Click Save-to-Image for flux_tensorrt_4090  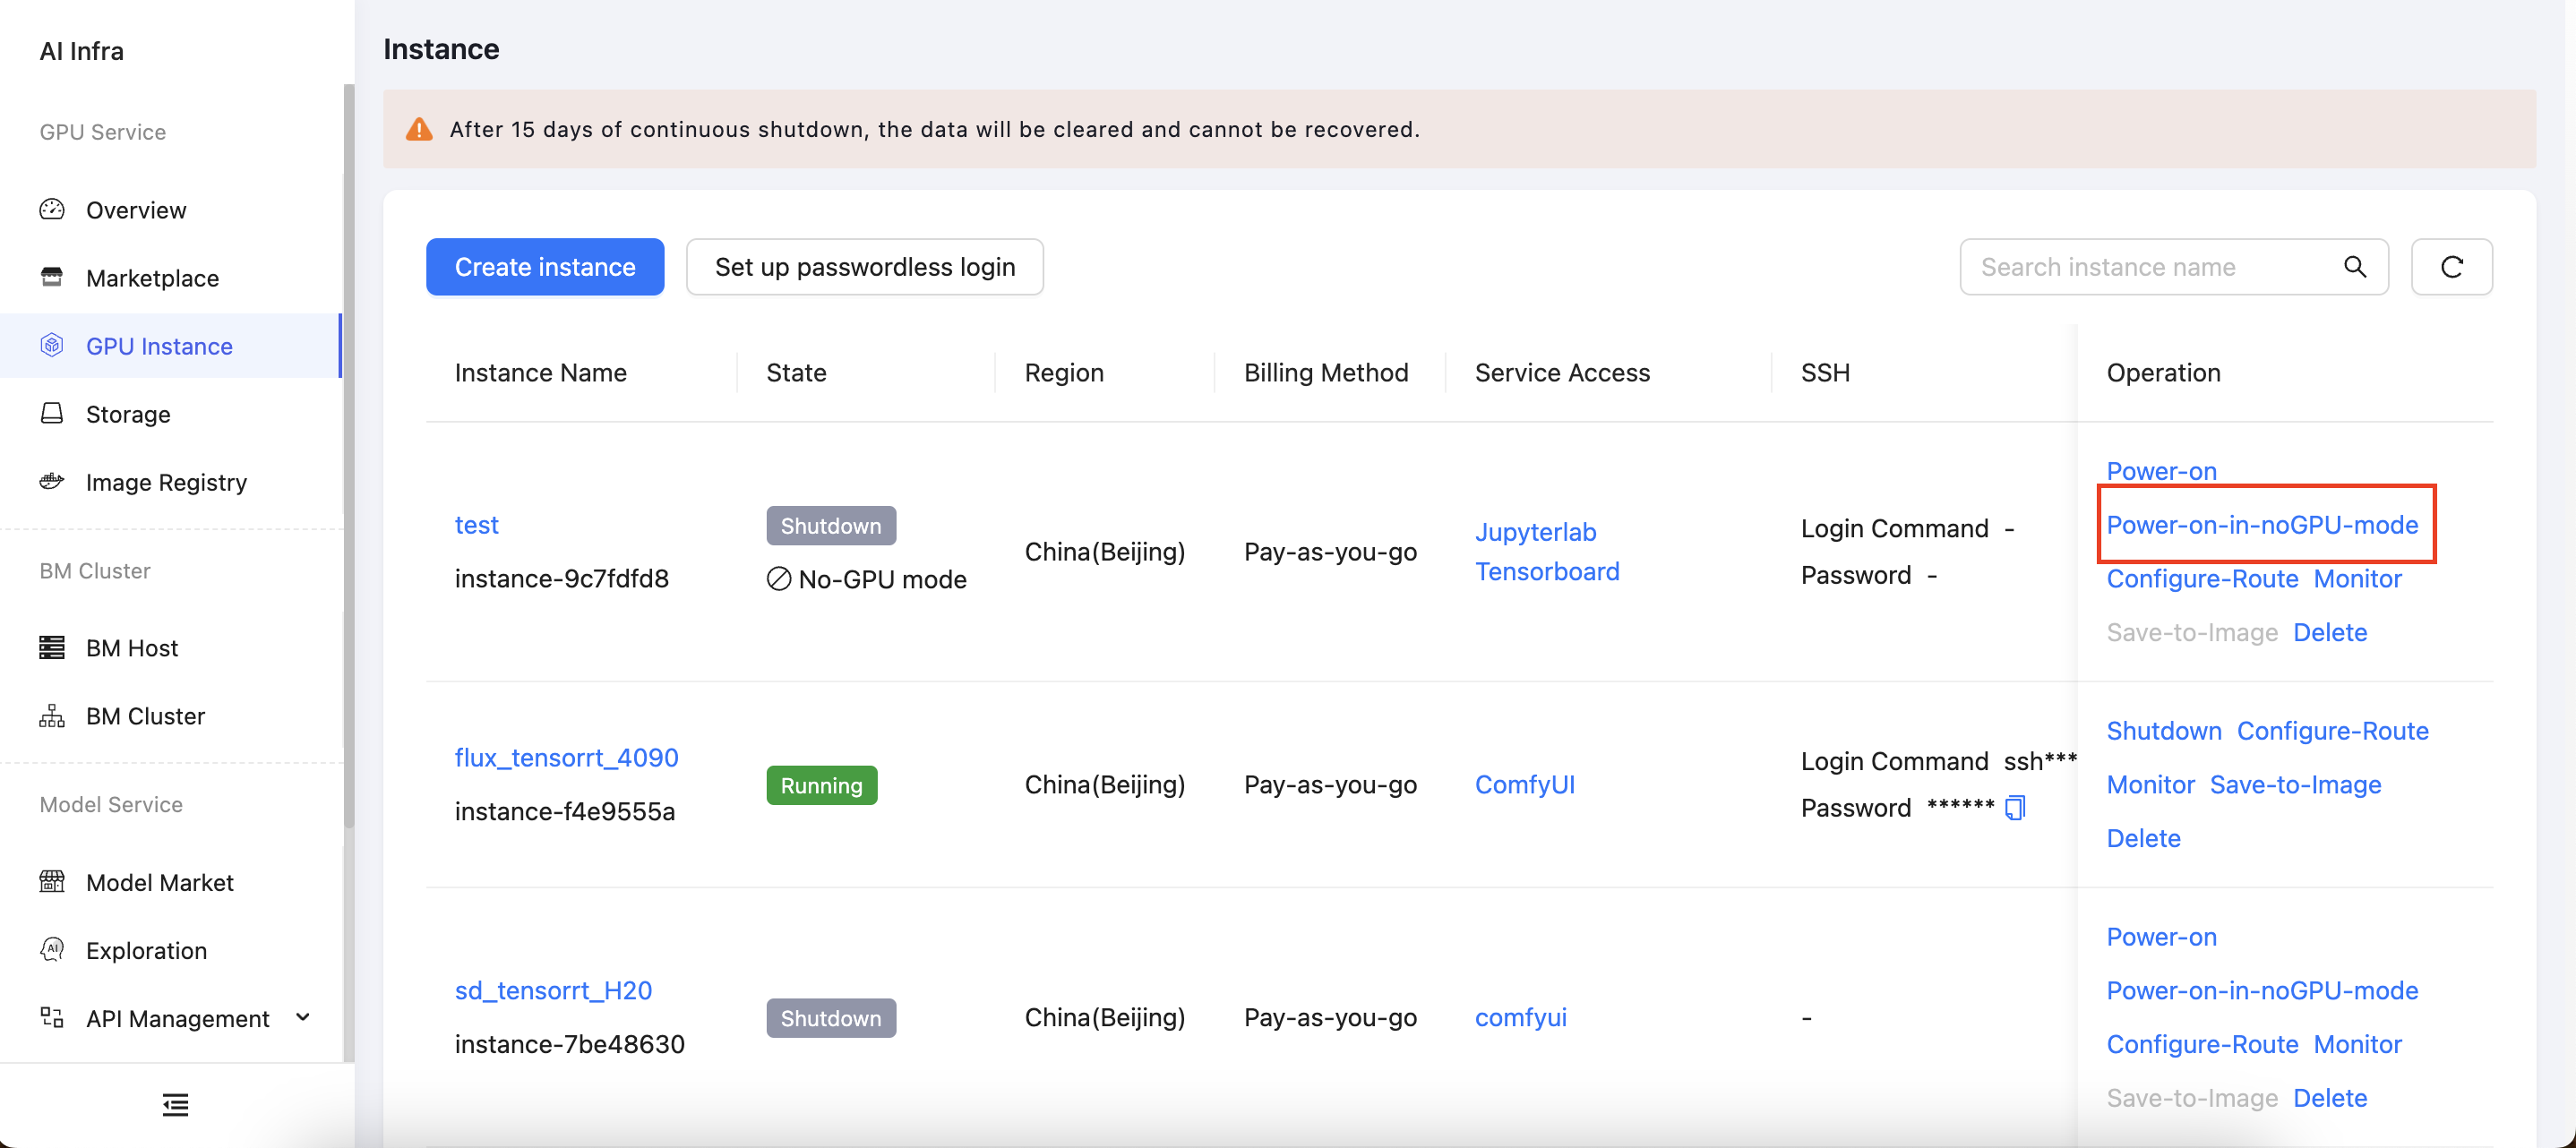(x=2295, y=784)
